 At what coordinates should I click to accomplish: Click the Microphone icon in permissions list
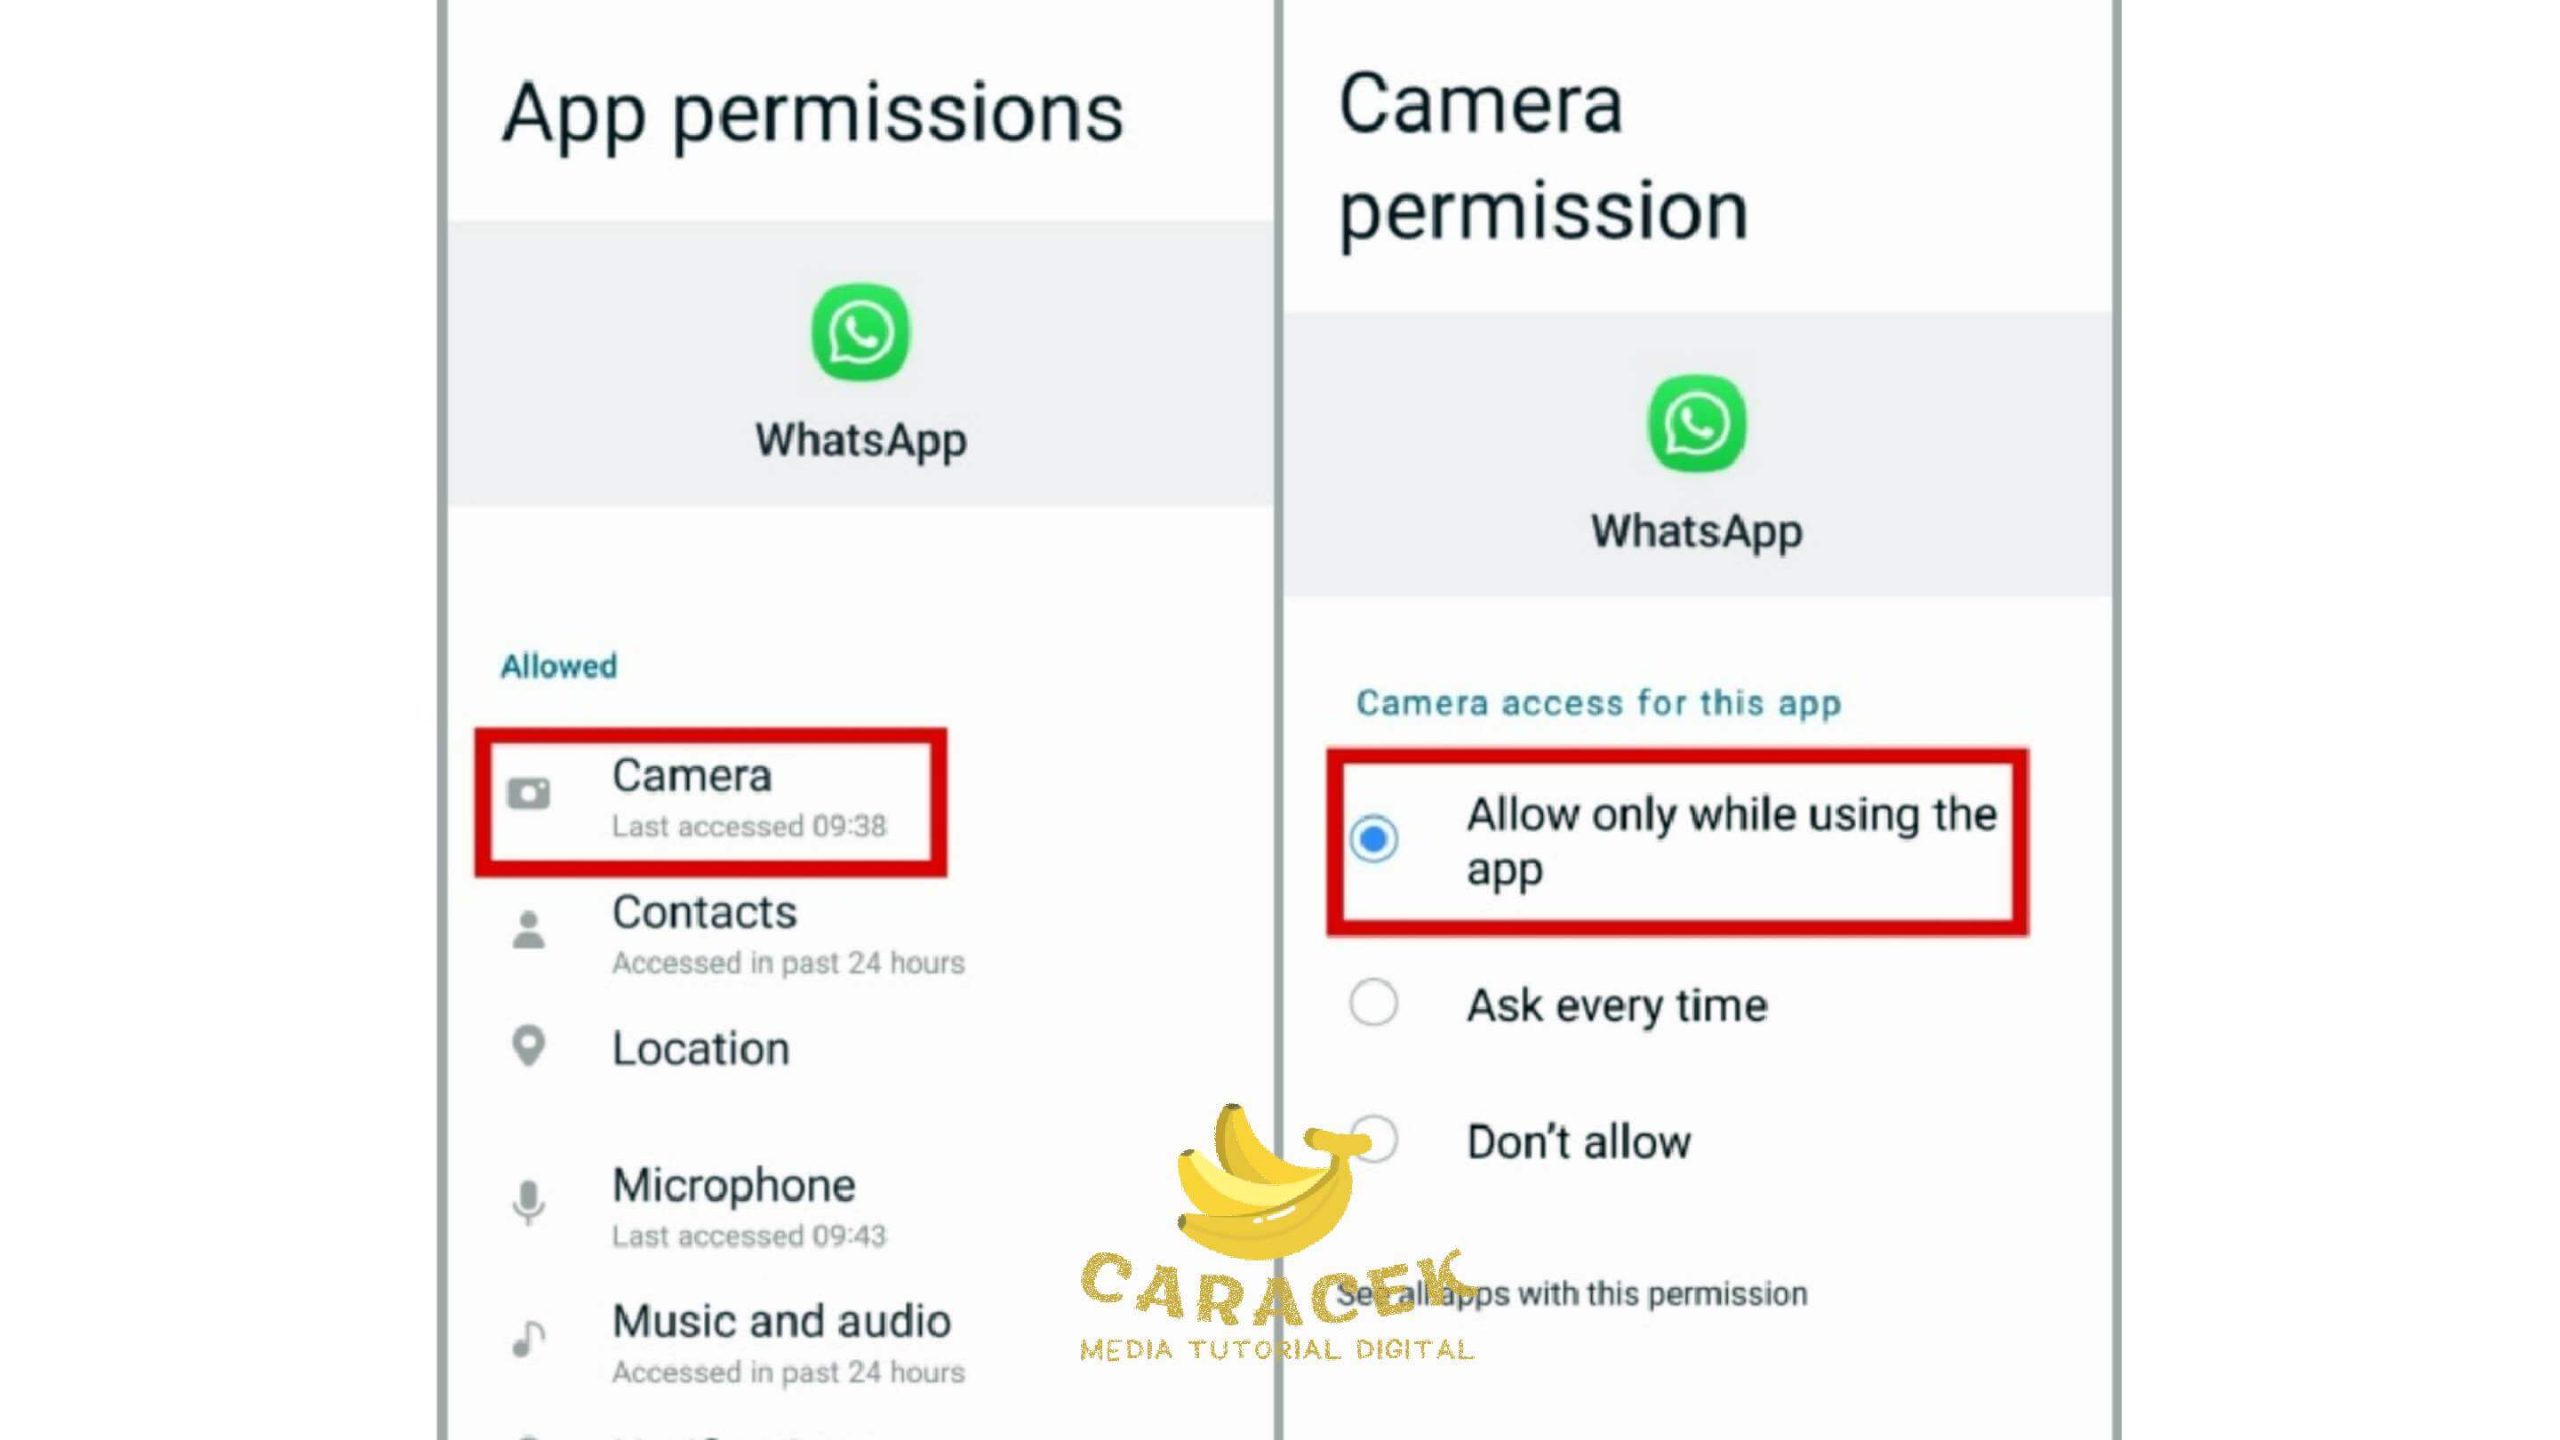(527, 1203)
